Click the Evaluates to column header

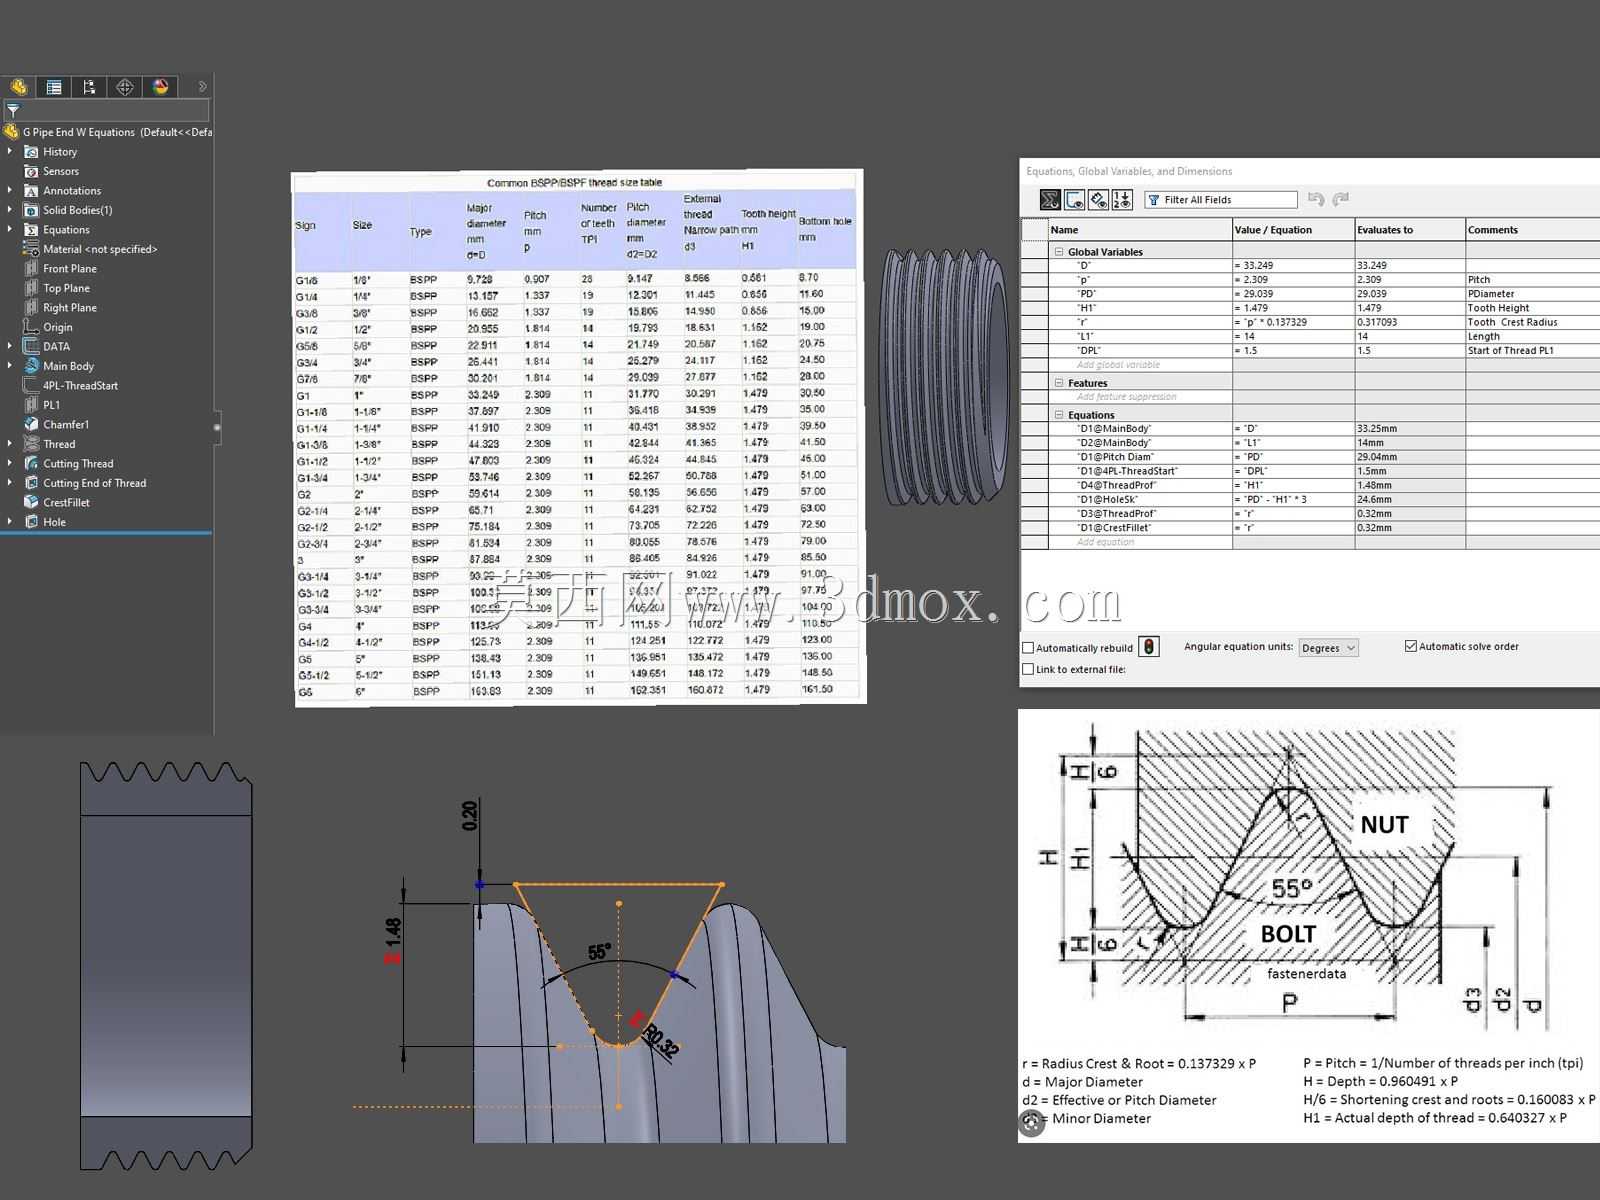point(1410,230)
